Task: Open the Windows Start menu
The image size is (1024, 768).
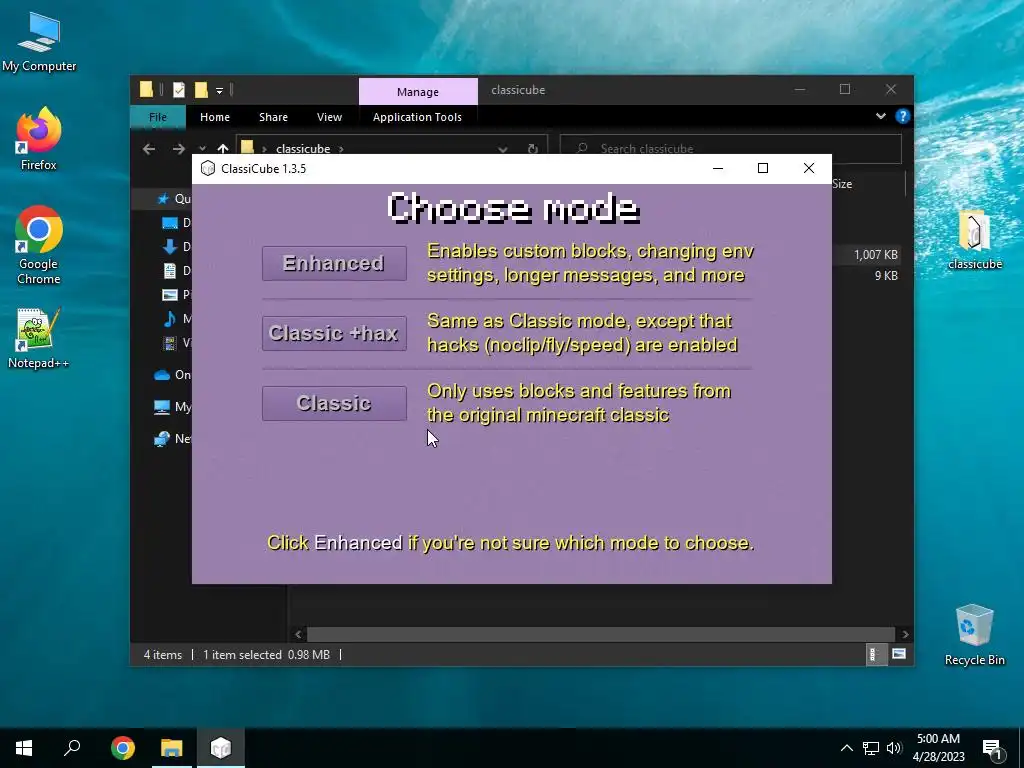Action: tap(24, 748)
